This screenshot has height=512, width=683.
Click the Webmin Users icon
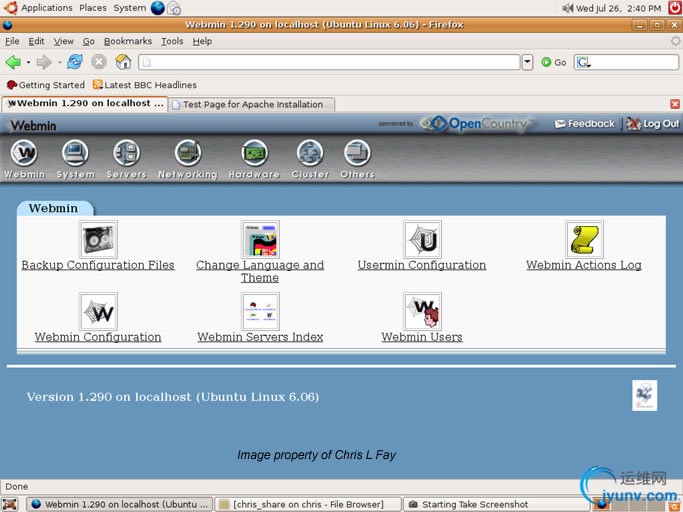423,311
